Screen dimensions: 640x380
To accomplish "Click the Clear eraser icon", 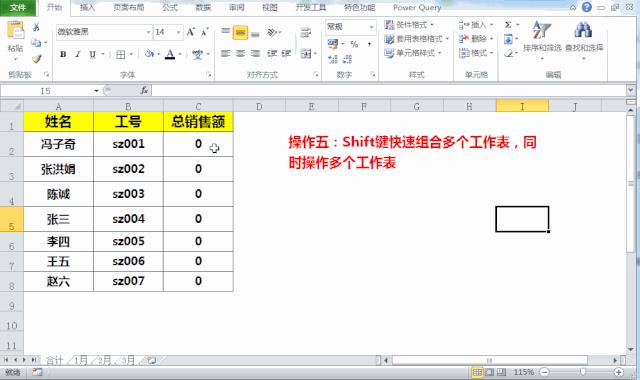I will point(509,53).
